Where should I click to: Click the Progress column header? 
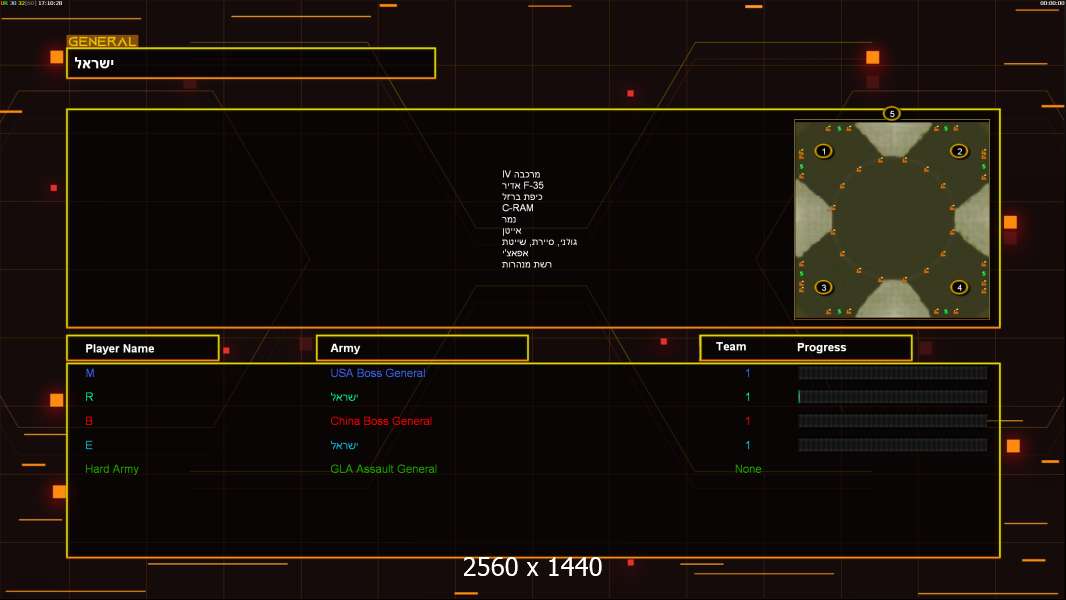click(821, 347)
